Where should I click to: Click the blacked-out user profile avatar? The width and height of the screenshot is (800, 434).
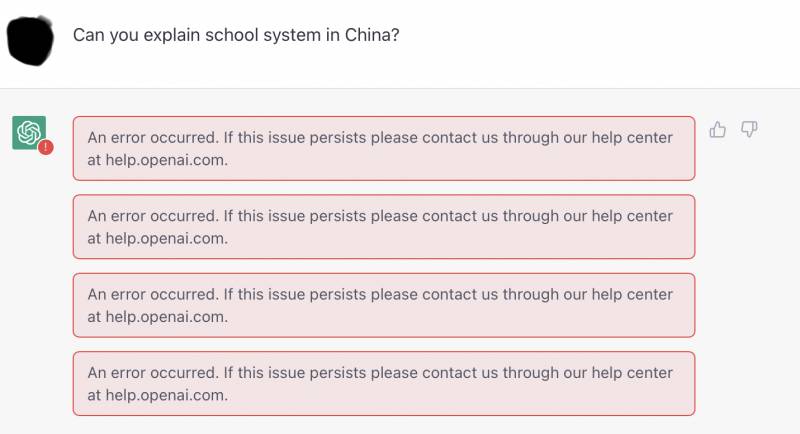click(30, 37)
